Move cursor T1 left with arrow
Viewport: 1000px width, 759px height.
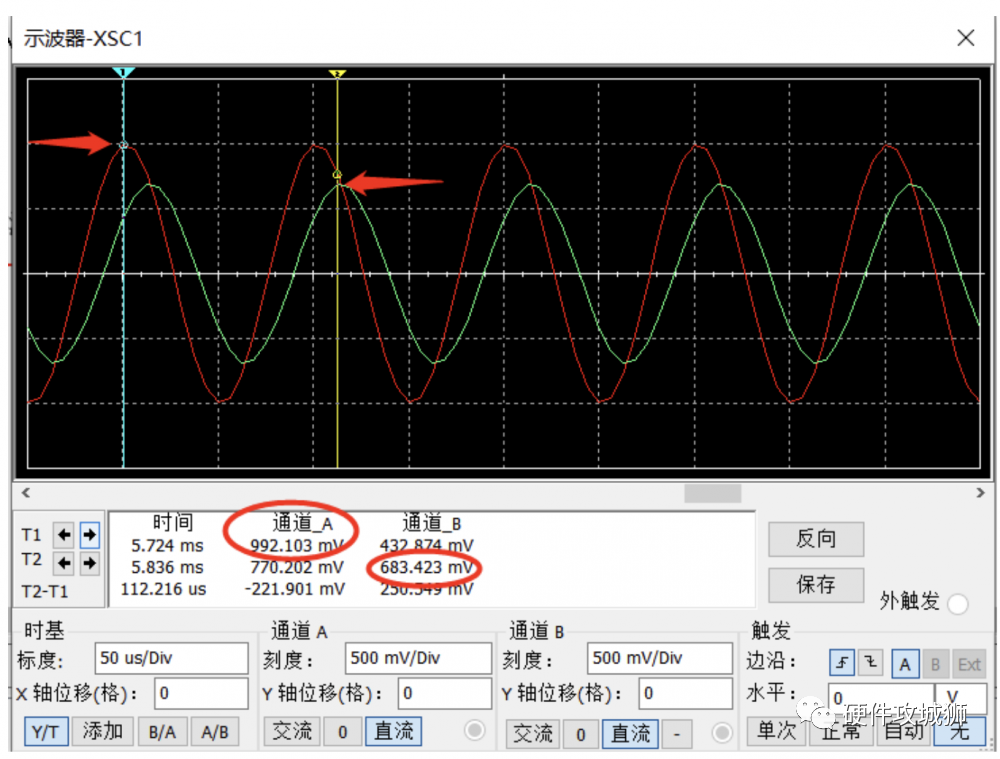tap(64, 534)
